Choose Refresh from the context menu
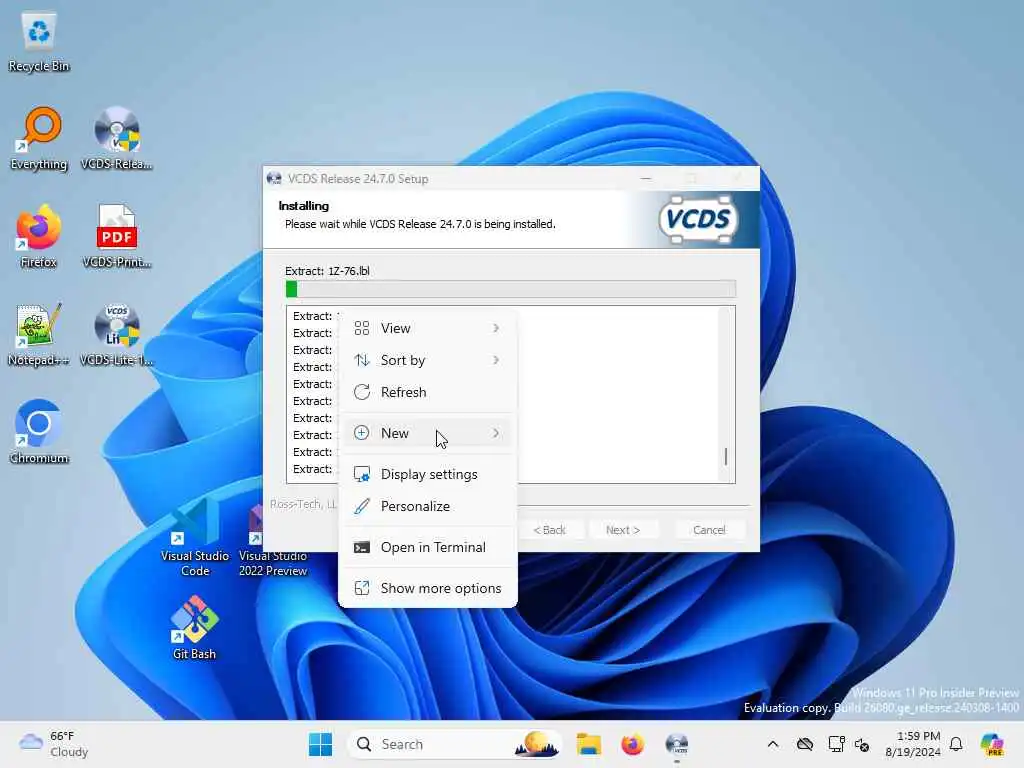 click(x=427, y=392)
